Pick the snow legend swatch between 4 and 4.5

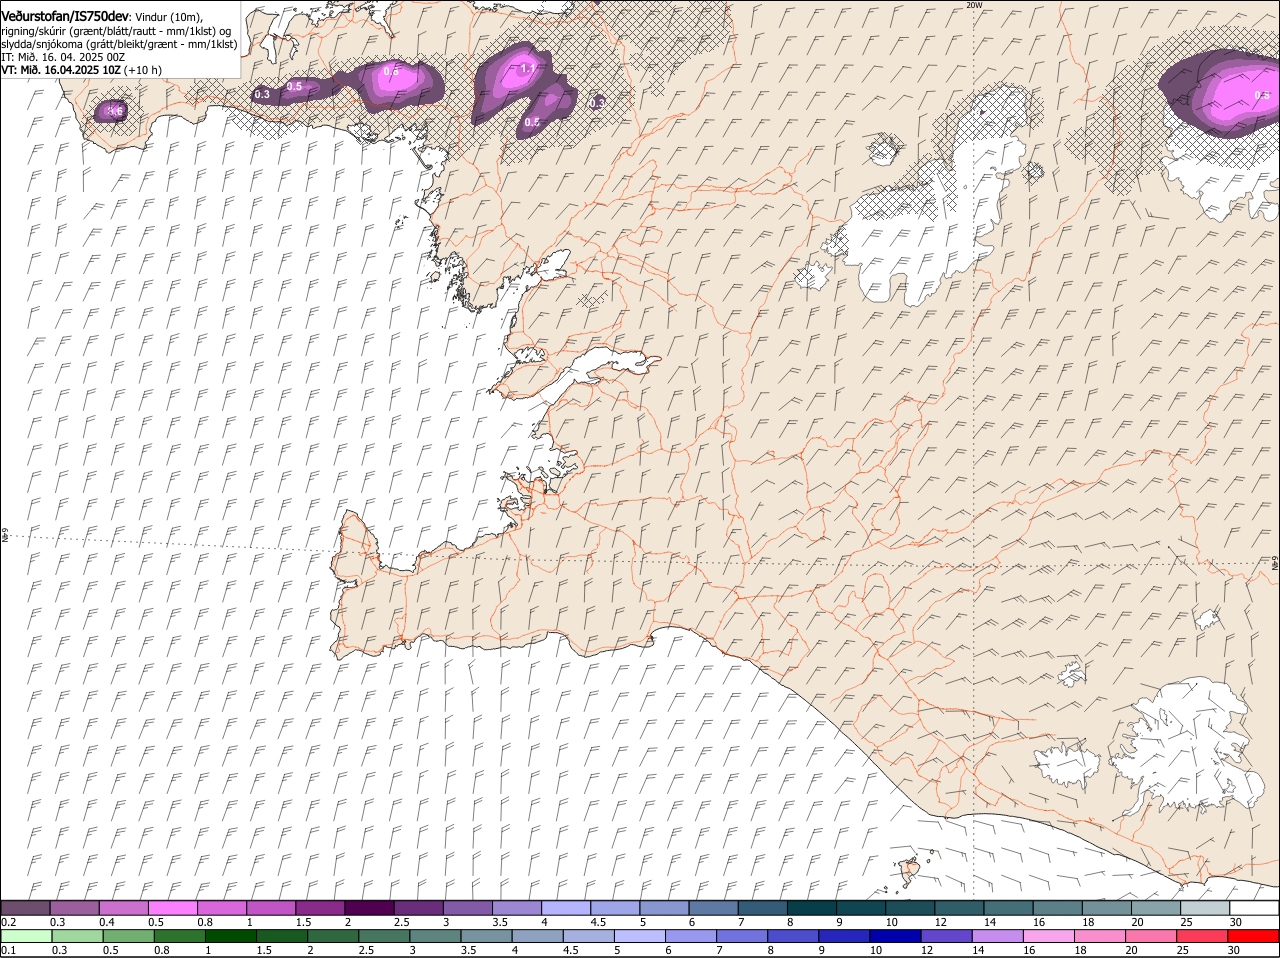[566, 908]
